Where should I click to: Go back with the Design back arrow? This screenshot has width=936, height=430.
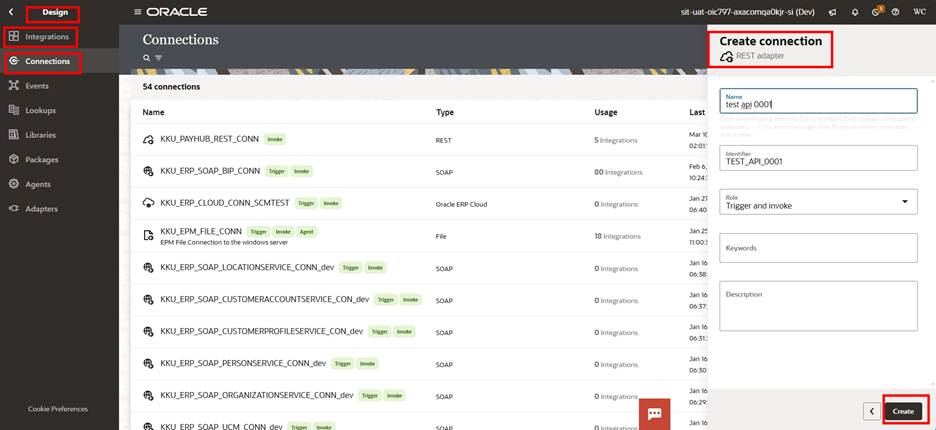pos(11,12)
